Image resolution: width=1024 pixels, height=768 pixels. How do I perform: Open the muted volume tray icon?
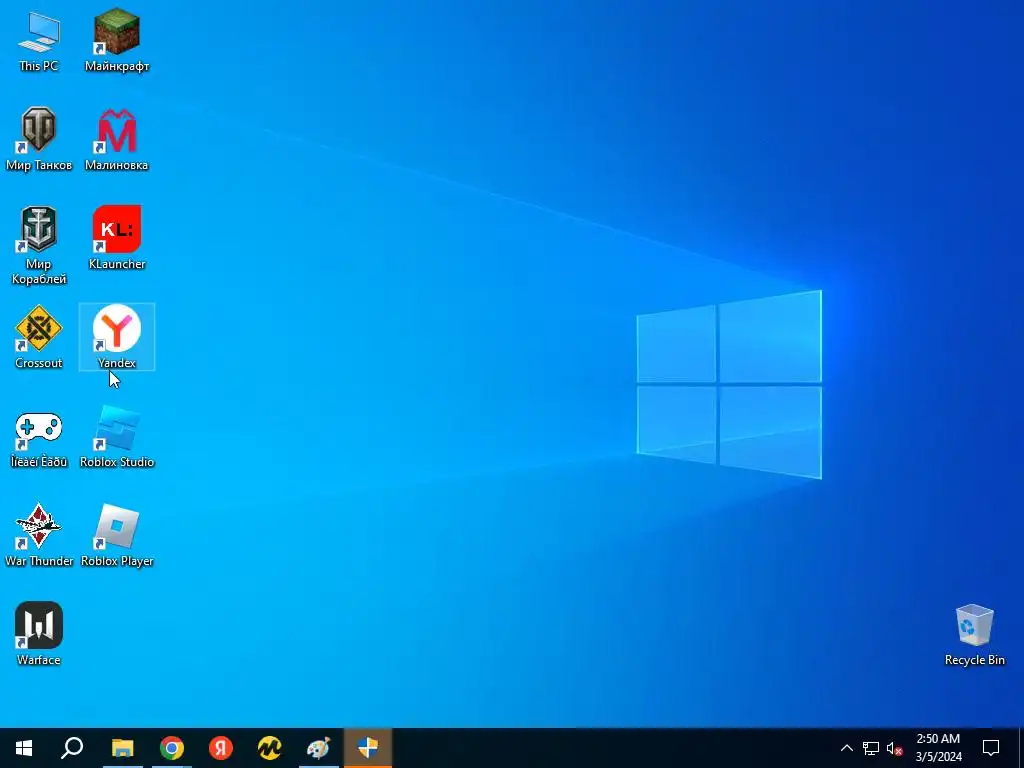pyautogui.click(x=895, y=748)
